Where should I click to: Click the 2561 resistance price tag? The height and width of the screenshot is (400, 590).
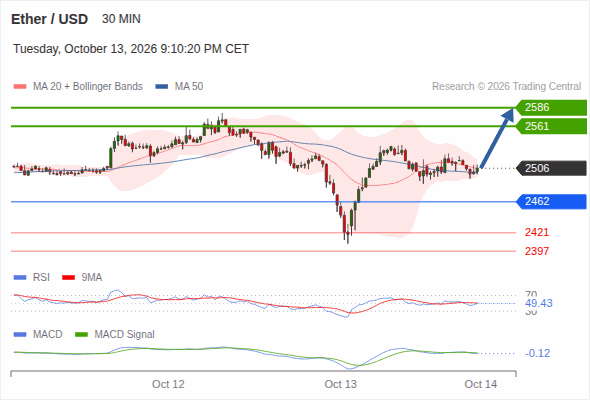click(x=551, y=126)
